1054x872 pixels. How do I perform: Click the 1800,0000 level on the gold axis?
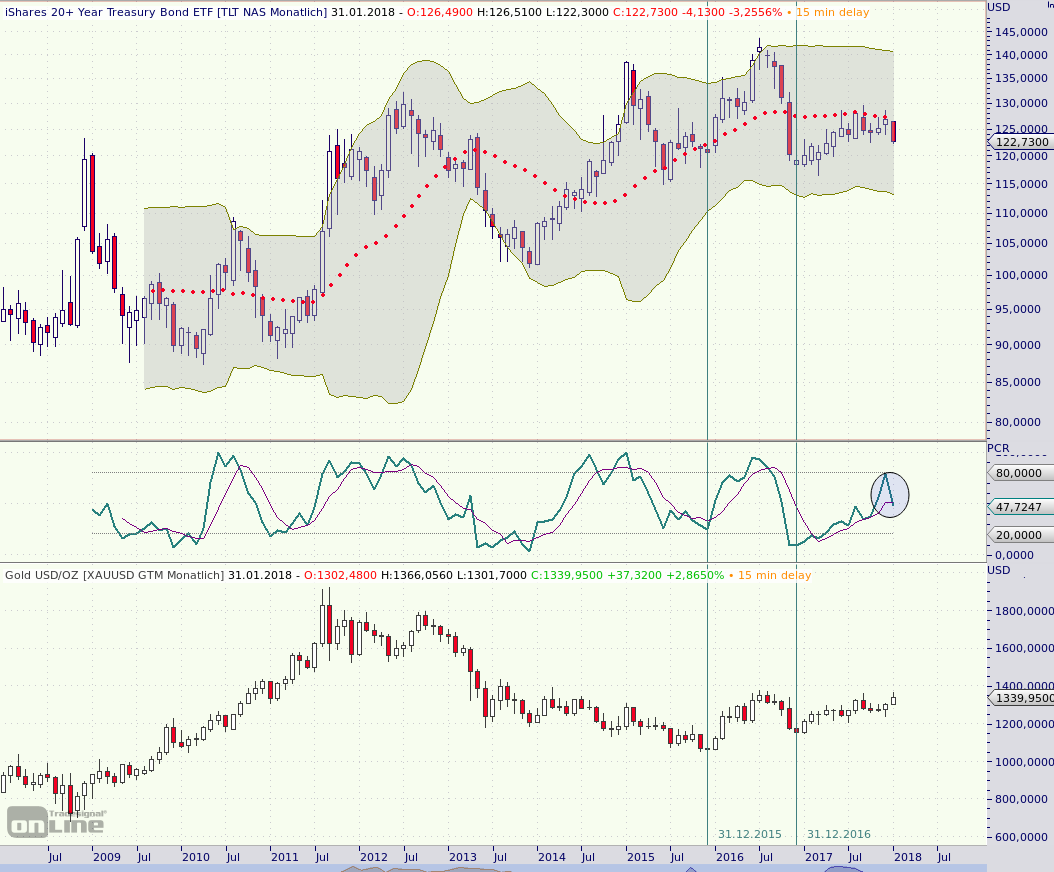click(x=1024, y=610)
